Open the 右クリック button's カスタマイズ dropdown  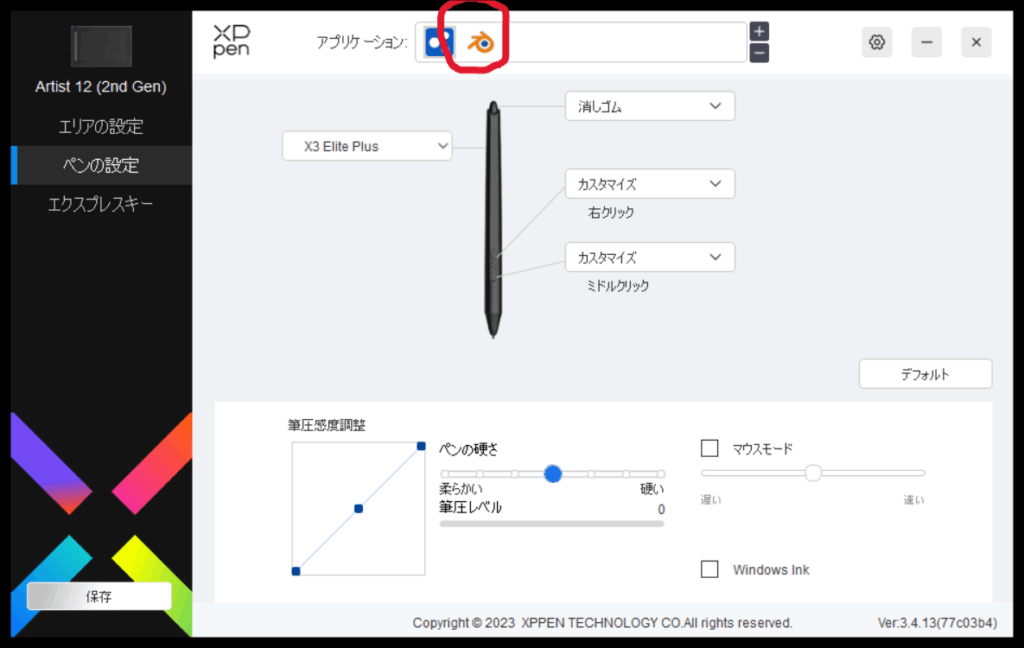click(650, 184)
